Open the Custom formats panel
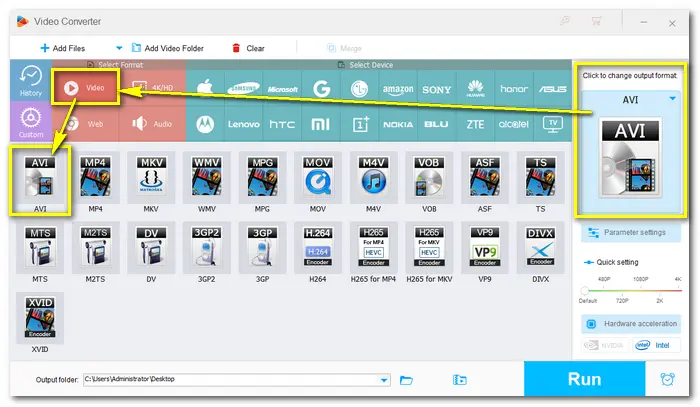The height and width of the screenshot is (407, 700). pyautogui.click(x=31, y=122)
